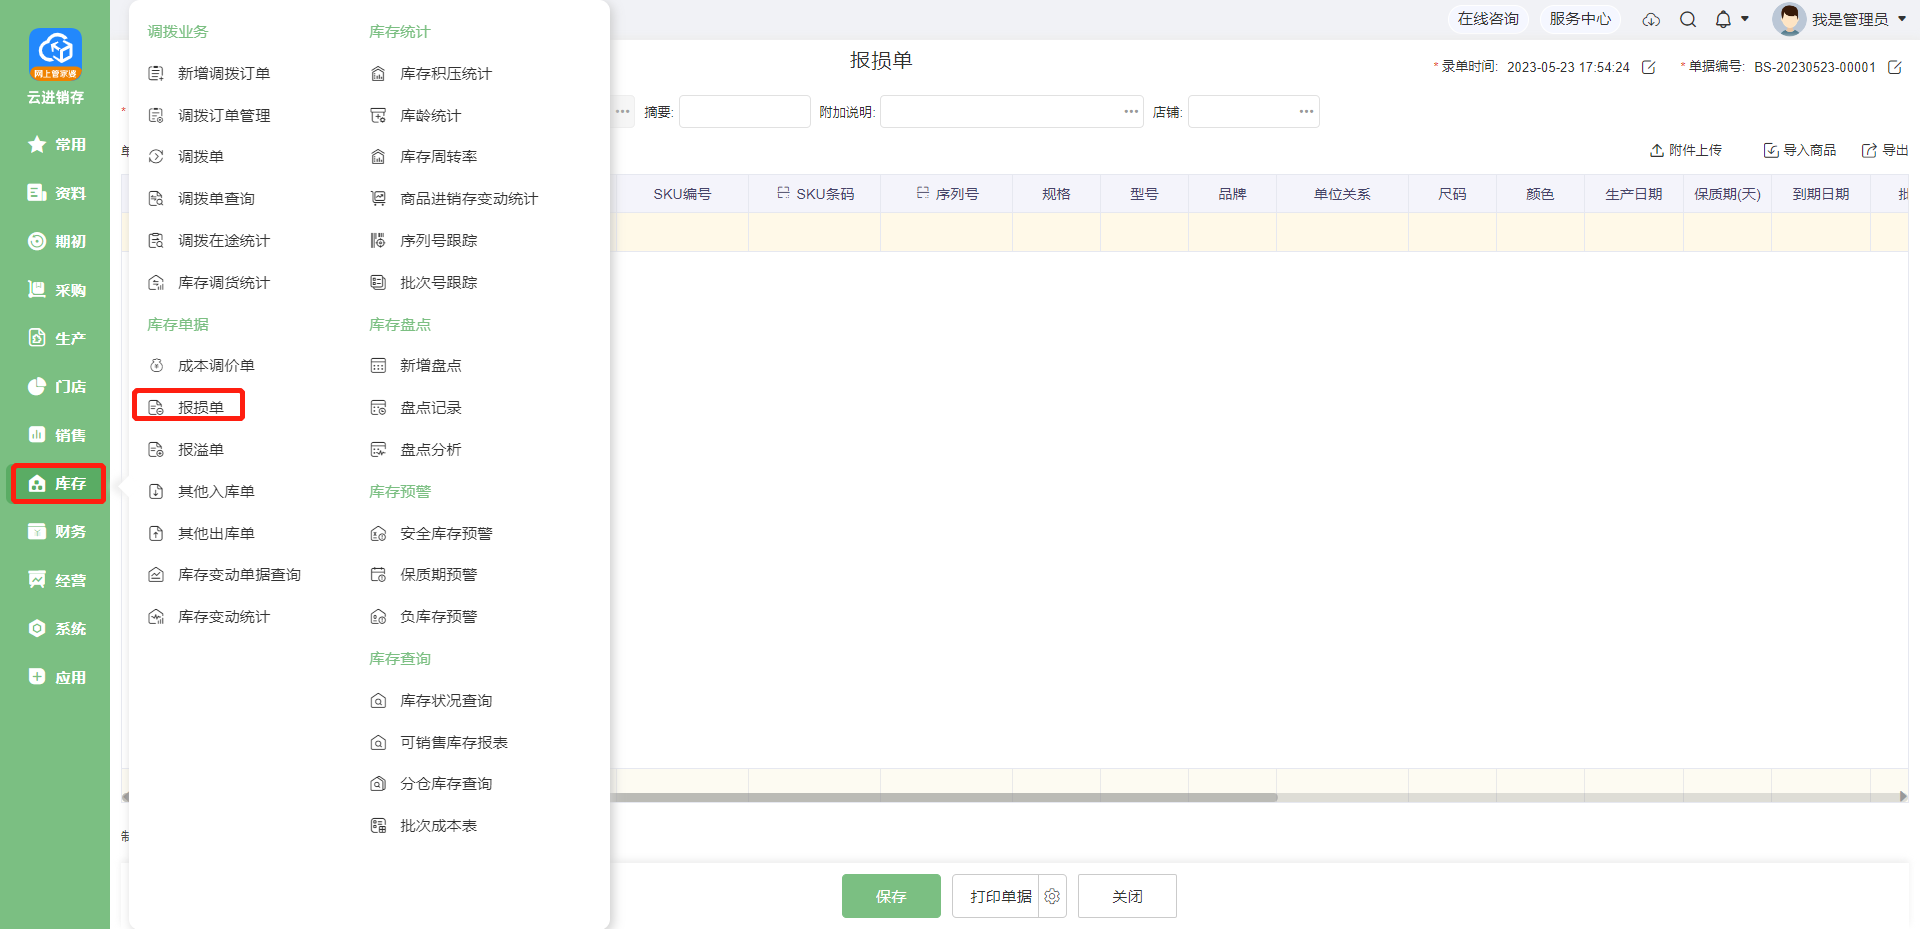Open the 附加说明 ellipsis selector
1920x929 pixels.
coord(1131,111)
